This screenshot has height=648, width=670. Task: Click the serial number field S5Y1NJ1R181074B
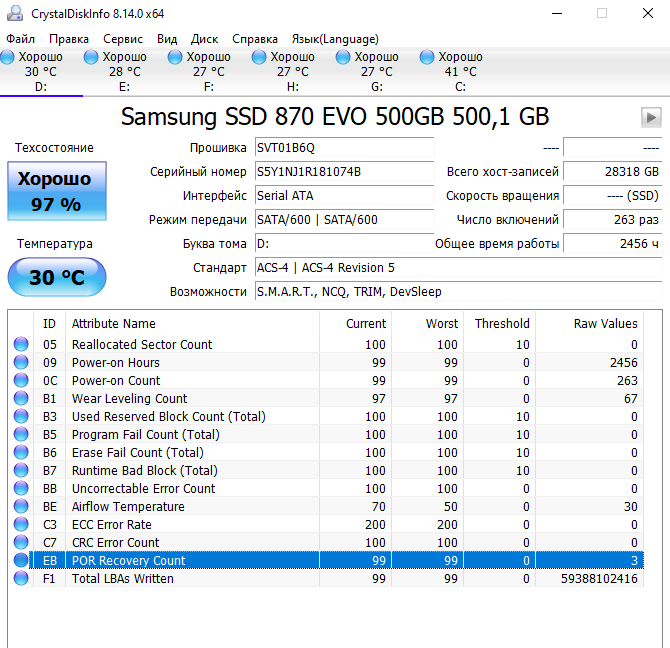point(344,172)
